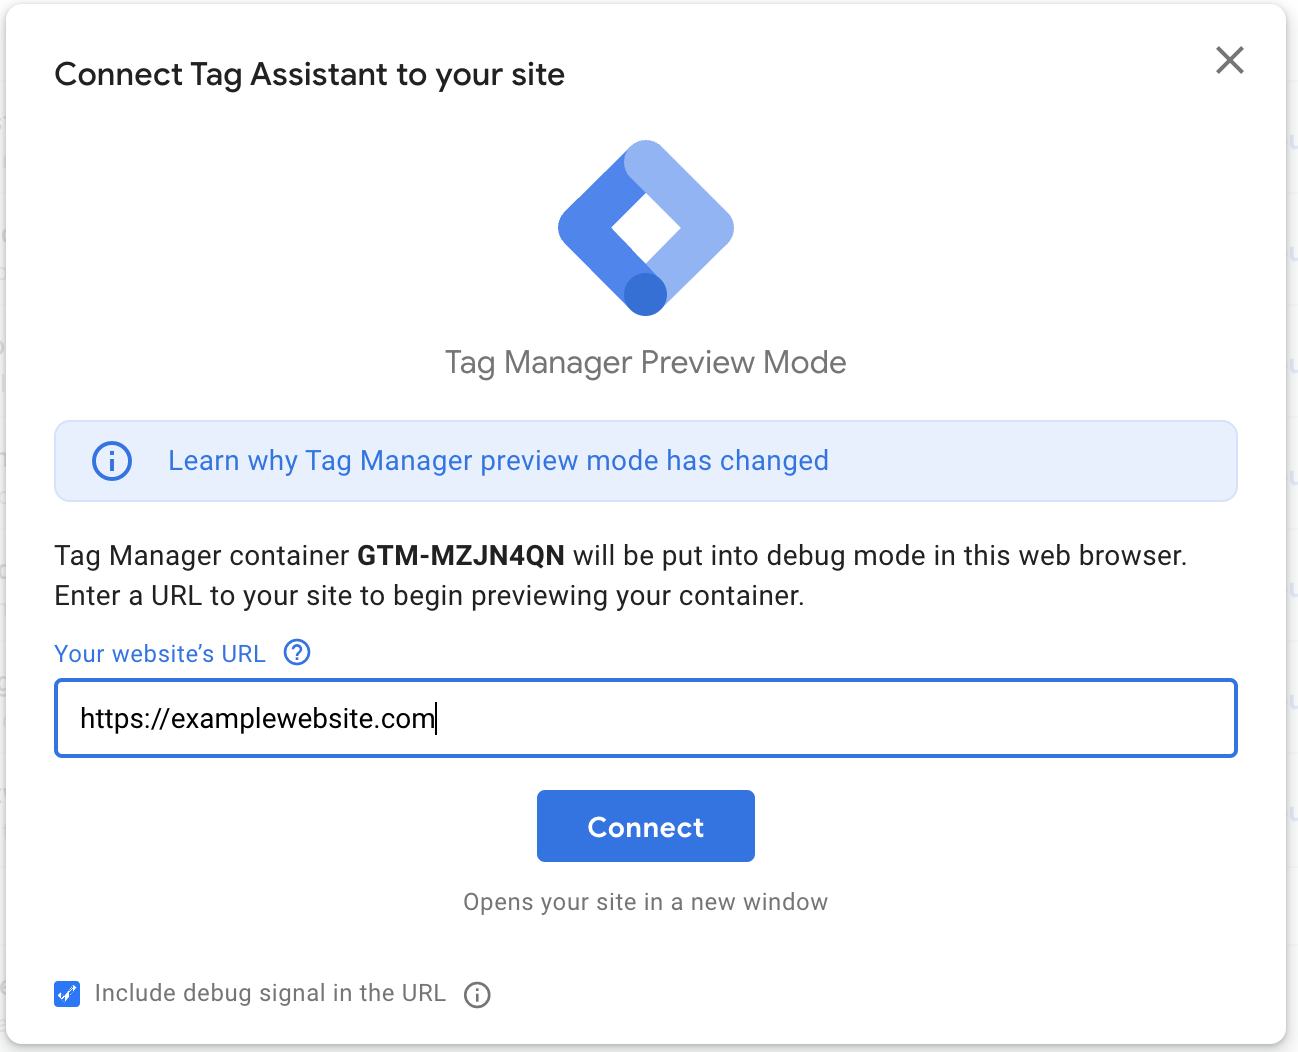Click the typed examplewebsite.com URL text
This screenshot has width=1298, height=1052.
pos(257,719)
